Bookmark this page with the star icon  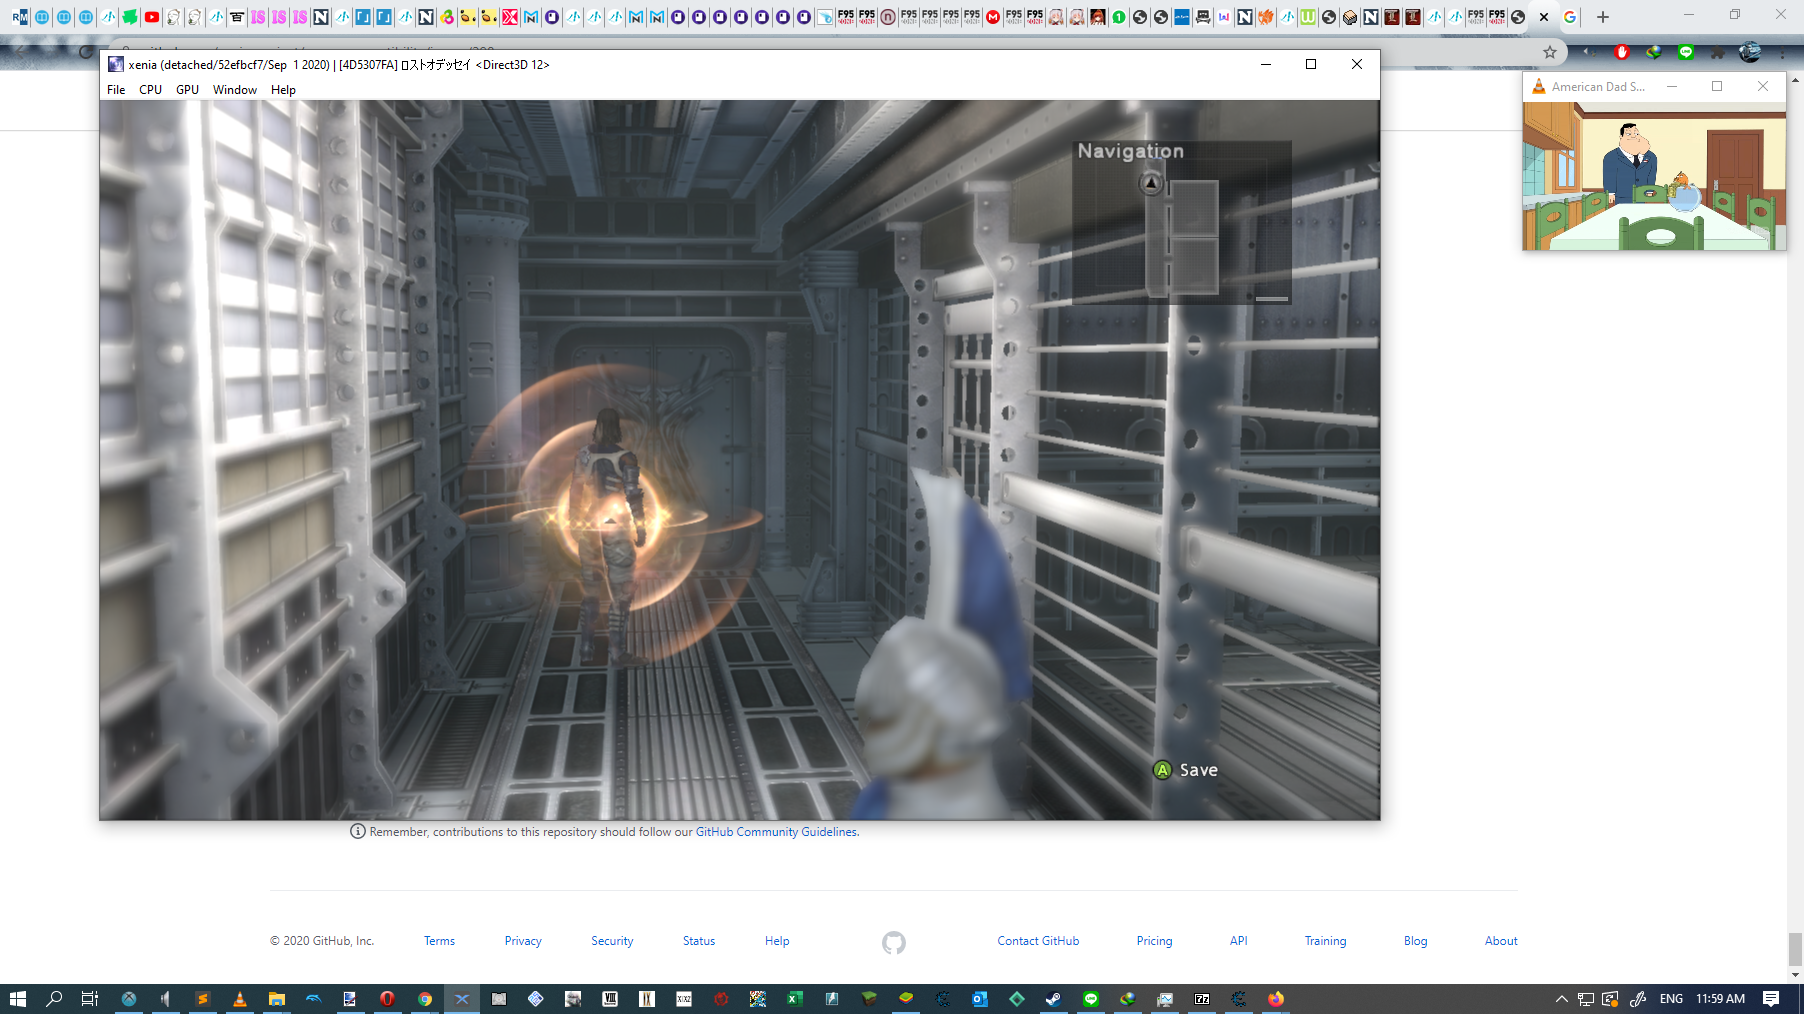[1550, 52]
